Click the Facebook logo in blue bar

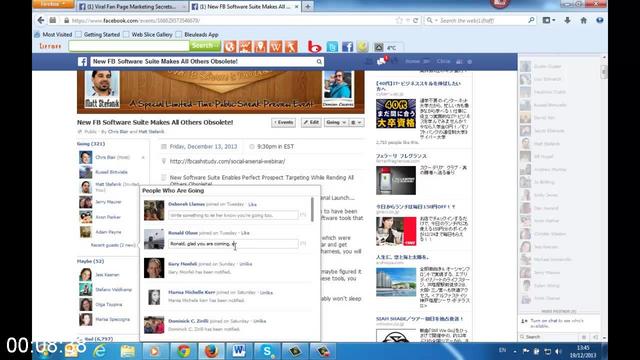[82, 62]
